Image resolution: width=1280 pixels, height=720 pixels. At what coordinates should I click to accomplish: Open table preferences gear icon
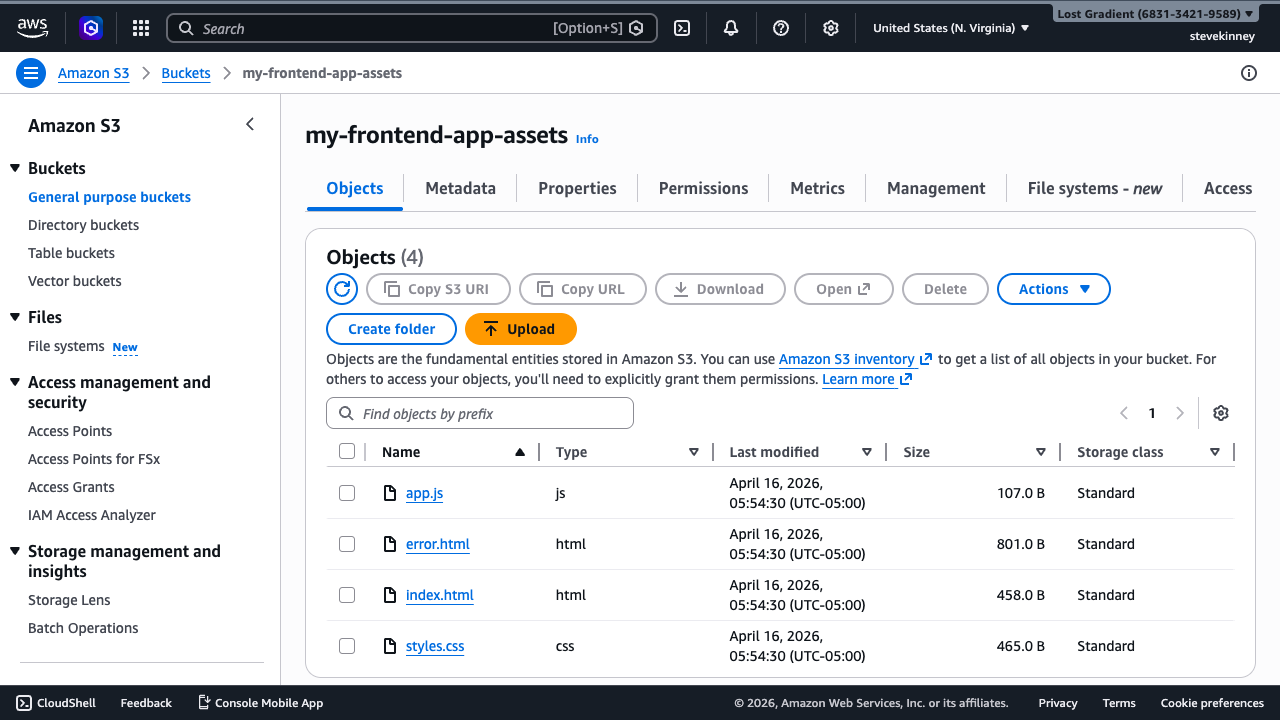1220,413
